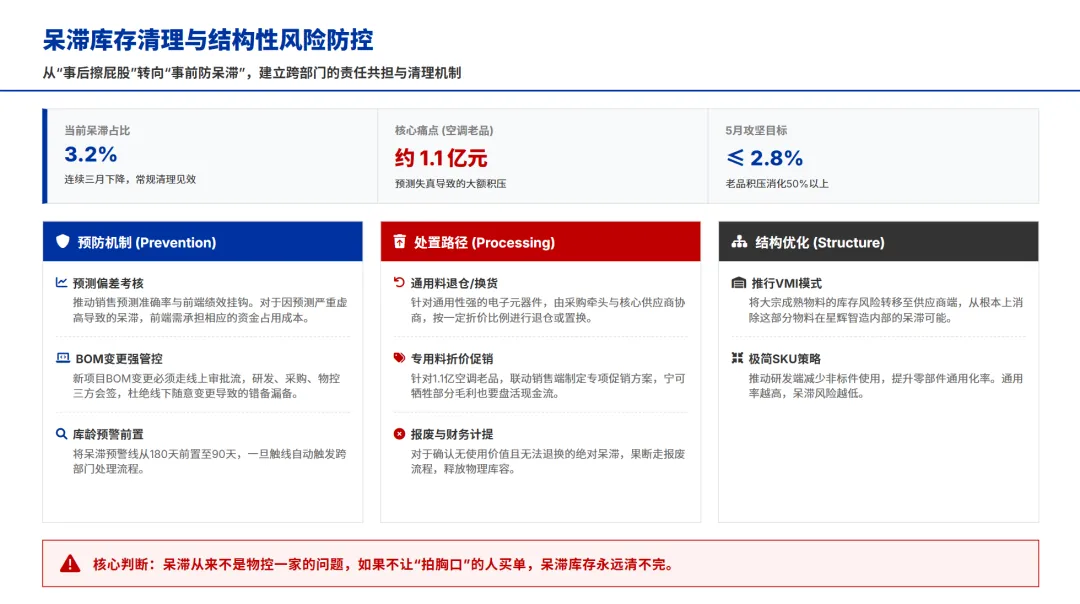This screenshot has width=1080, height=604.
Task: Click the red X circle icon beside 报废与财务计提
Action: [399, 434]
